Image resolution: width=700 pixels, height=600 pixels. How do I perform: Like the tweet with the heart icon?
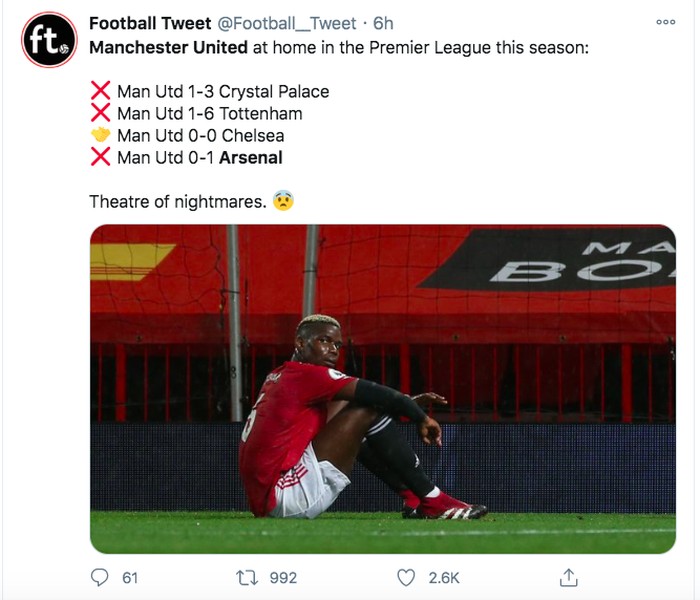(405, 577)
